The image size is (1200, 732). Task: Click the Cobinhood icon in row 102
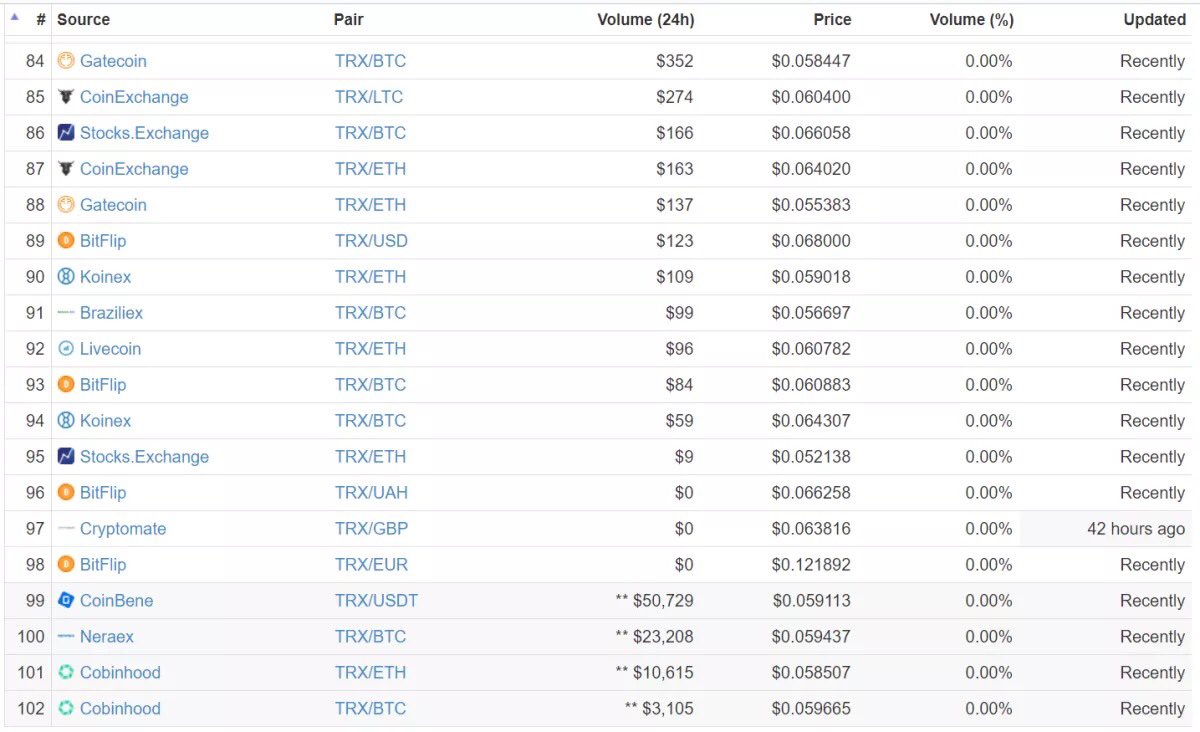pos(66,709)
